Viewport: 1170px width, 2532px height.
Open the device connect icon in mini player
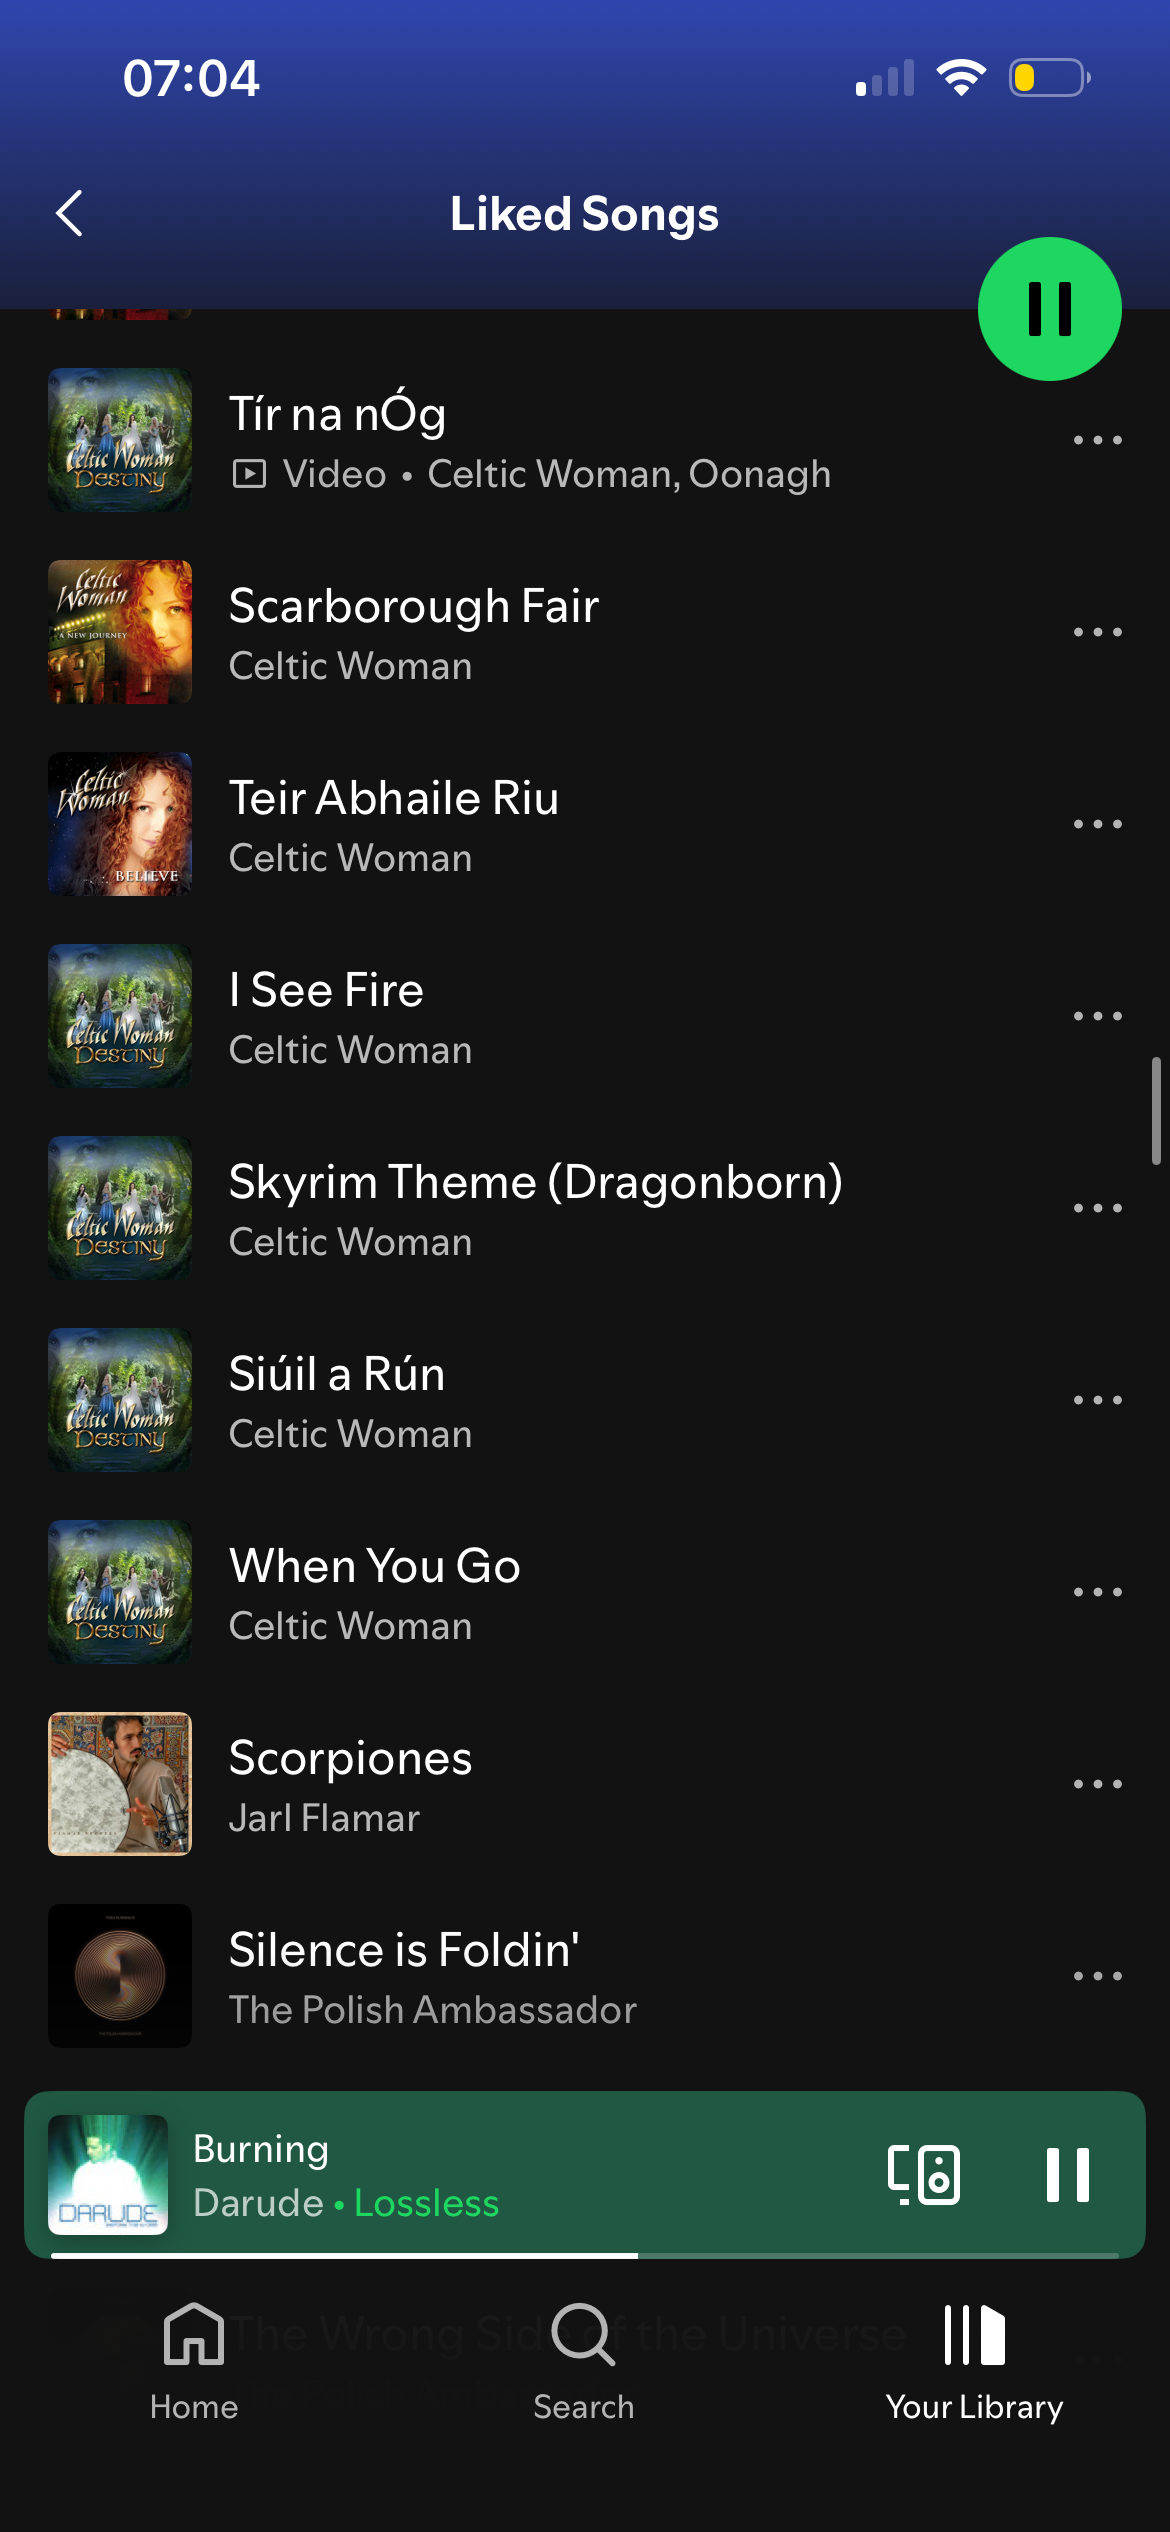(x=924, y=2174)
